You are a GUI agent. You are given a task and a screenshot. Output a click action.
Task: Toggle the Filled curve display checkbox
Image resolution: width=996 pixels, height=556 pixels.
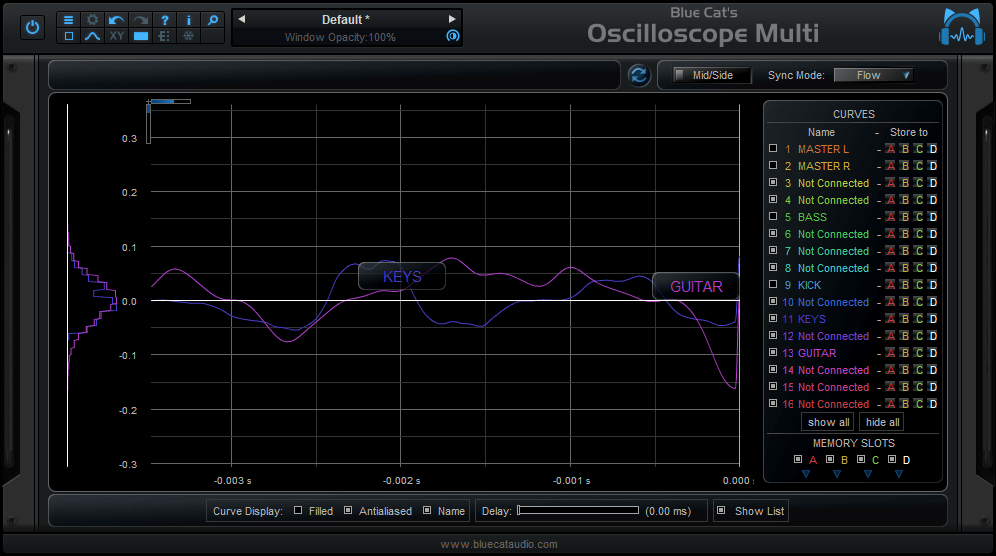298,510
